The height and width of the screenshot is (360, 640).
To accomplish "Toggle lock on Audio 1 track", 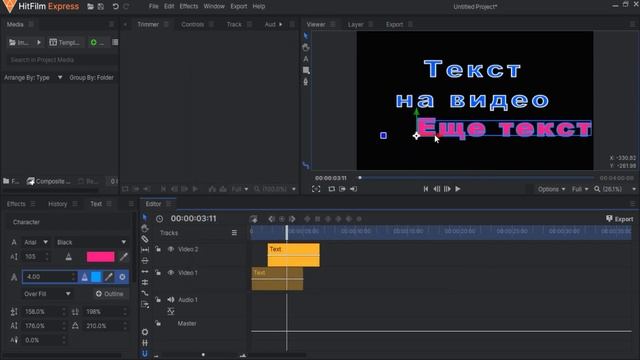I will click(x=158, y=300).
